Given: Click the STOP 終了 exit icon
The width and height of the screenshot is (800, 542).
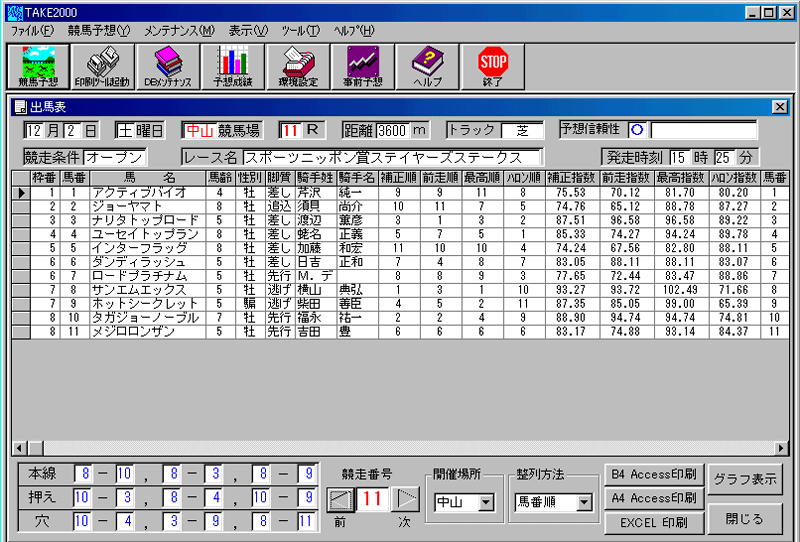Looking at the screenshot, I should point(493,66).
